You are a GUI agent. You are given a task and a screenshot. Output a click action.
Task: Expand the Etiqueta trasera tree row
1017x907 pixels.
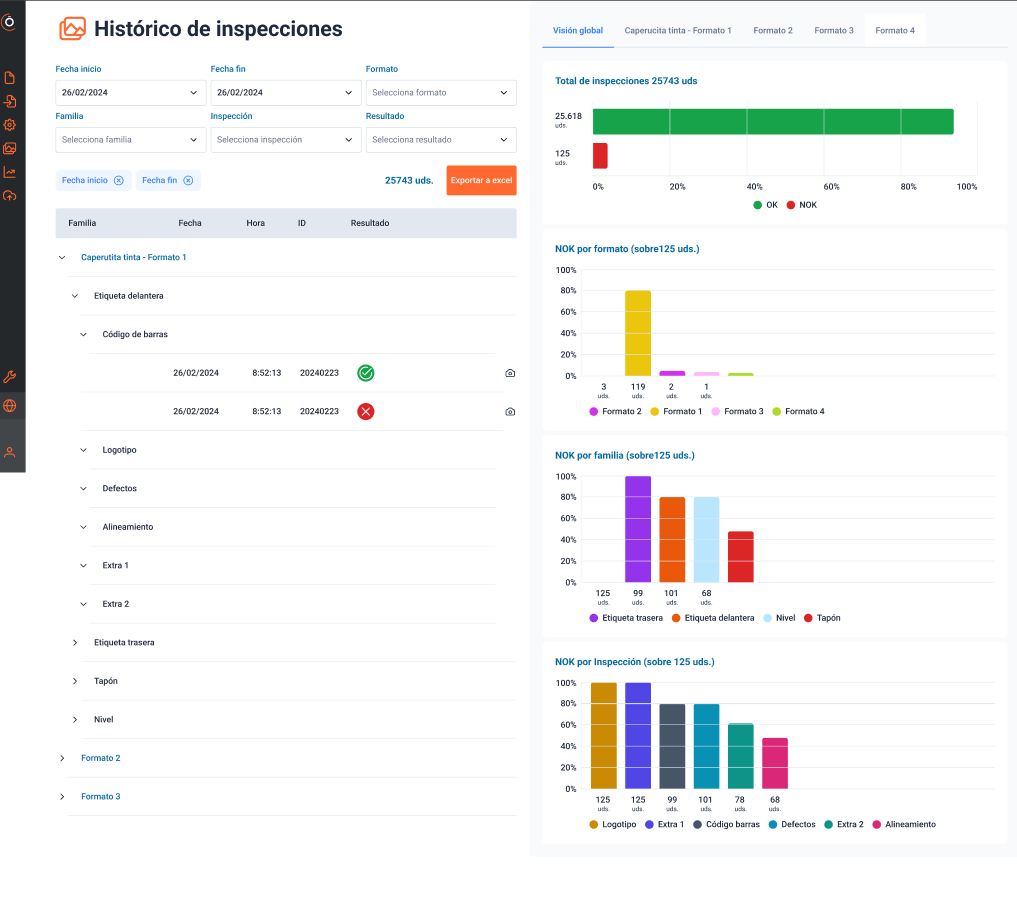click(75, 642)
